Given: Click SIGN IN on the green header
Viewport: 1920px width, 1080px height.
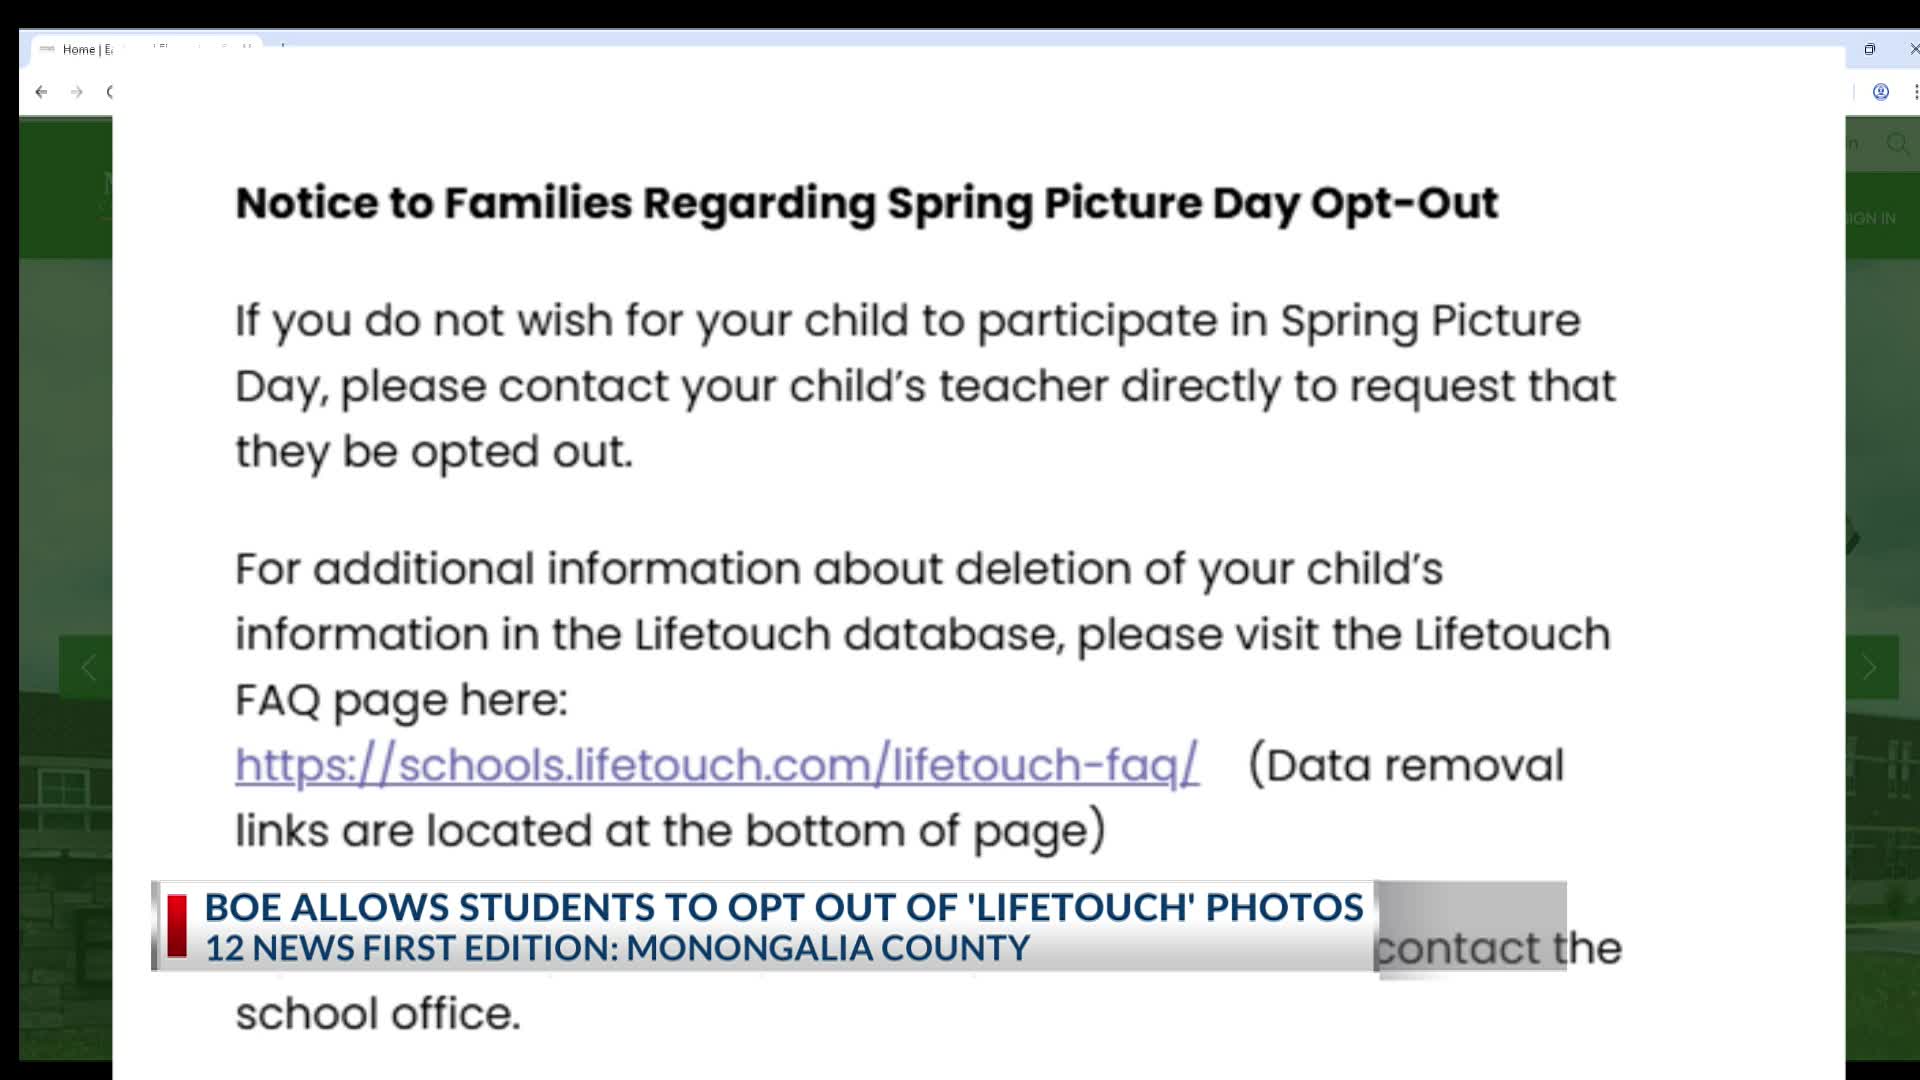Looking at the screenshot, I should [x=1871, y=218].
